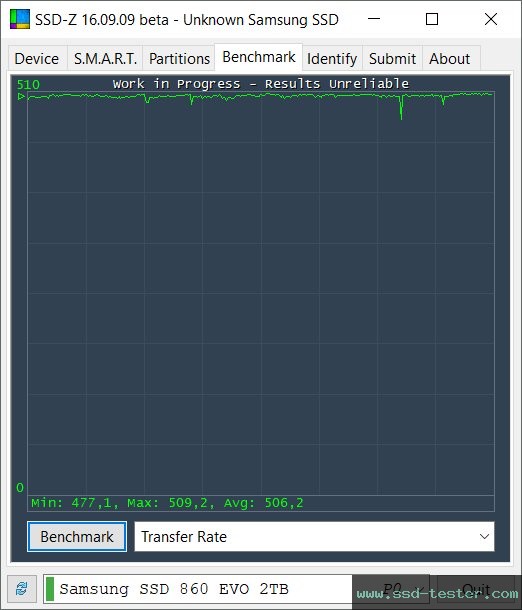Click the refresh arrows icon beside drive name
Screen dimensions: 522x610
pos(22,589)
